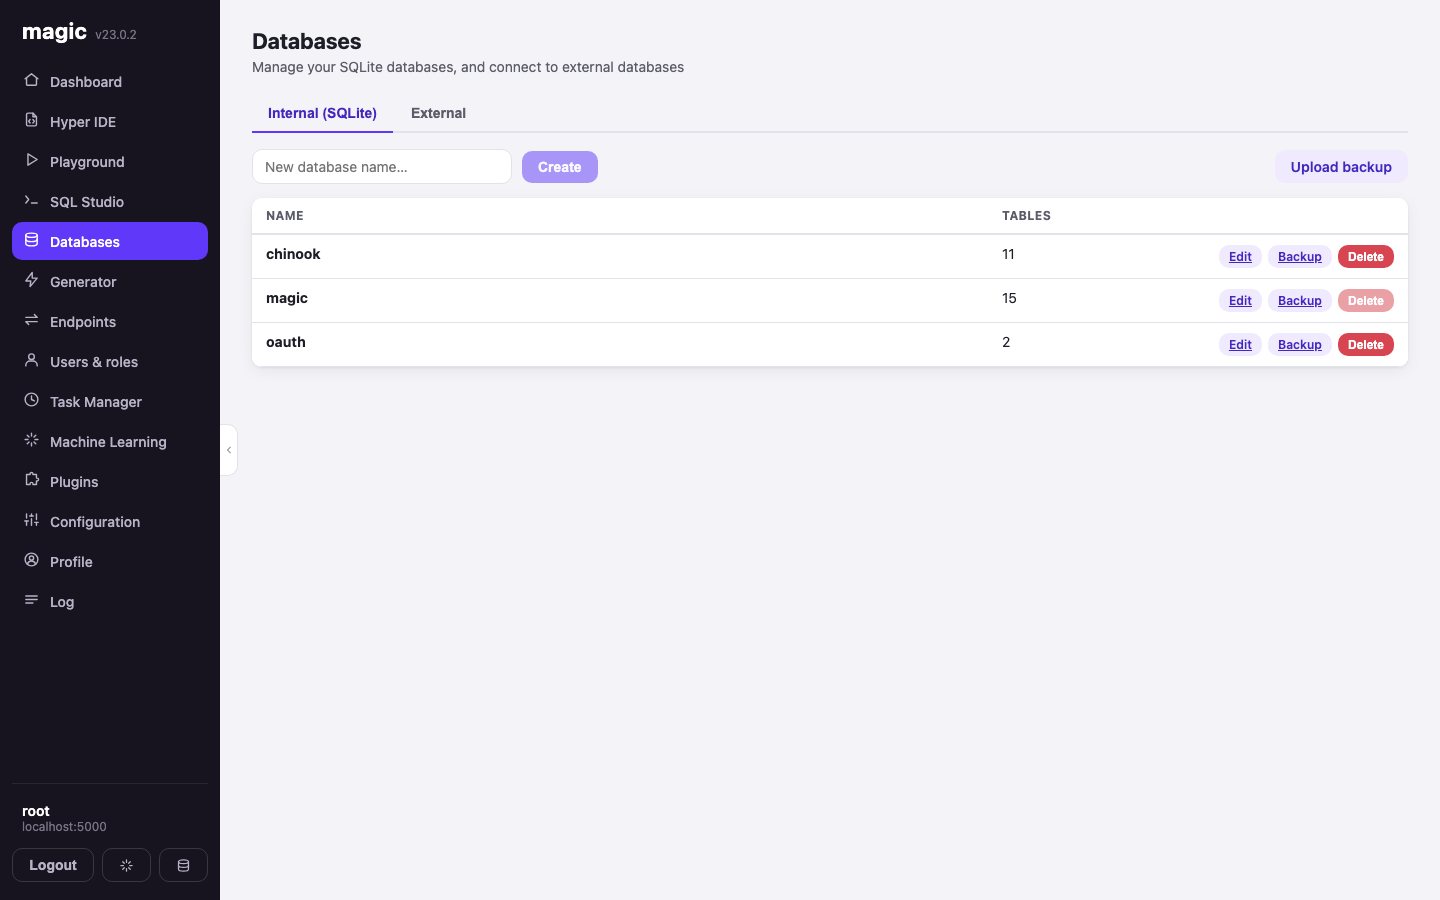This screenshot has width=1440, height=900.
Task: Open the Endpoints page
Action: 110,321
